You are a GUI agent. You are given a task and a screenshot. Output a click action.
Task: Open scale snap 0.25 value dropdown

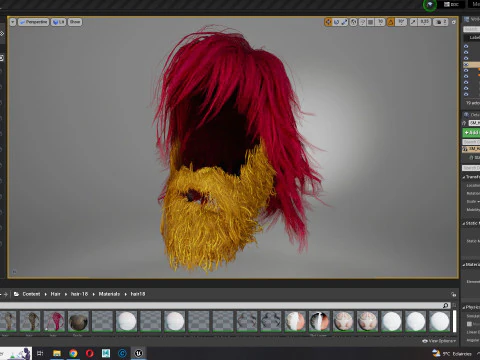(424, 22)
